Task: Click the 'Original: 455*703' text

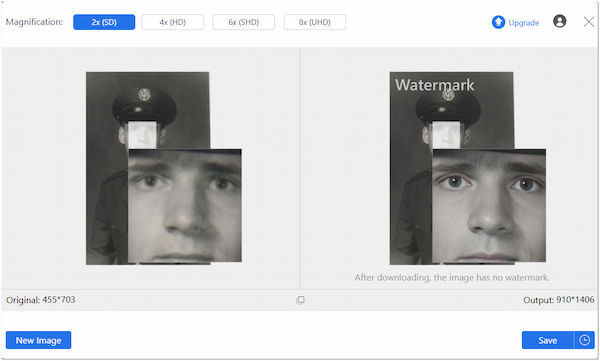Action: tap(41, 299)
